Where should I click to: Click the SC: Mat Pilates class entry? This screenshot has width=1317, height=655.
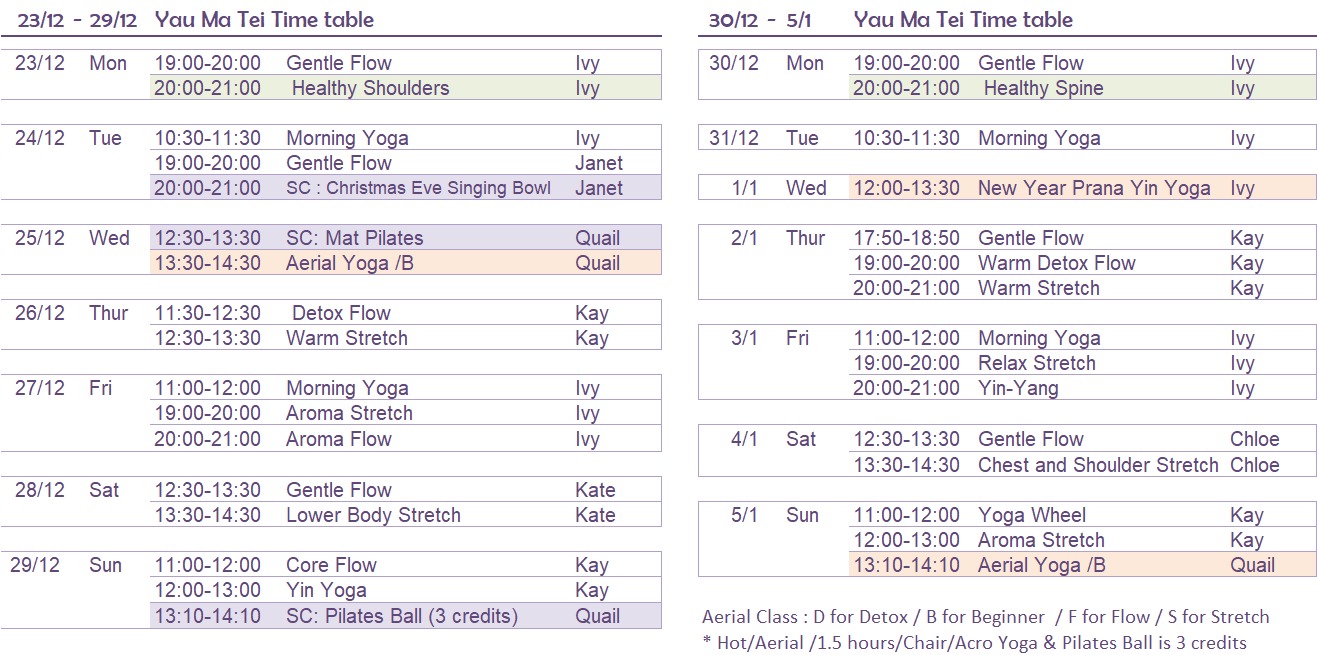(x=355, y=238)
